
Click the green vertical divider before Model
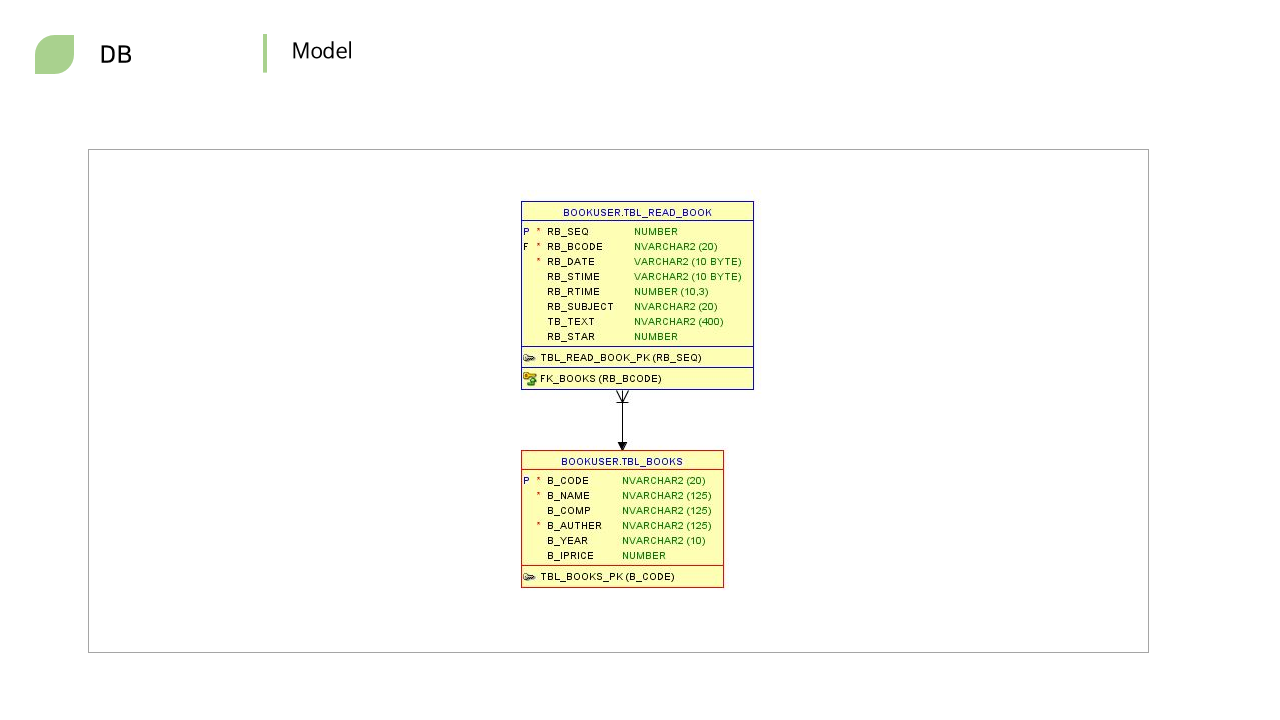[x=265, y=54]
